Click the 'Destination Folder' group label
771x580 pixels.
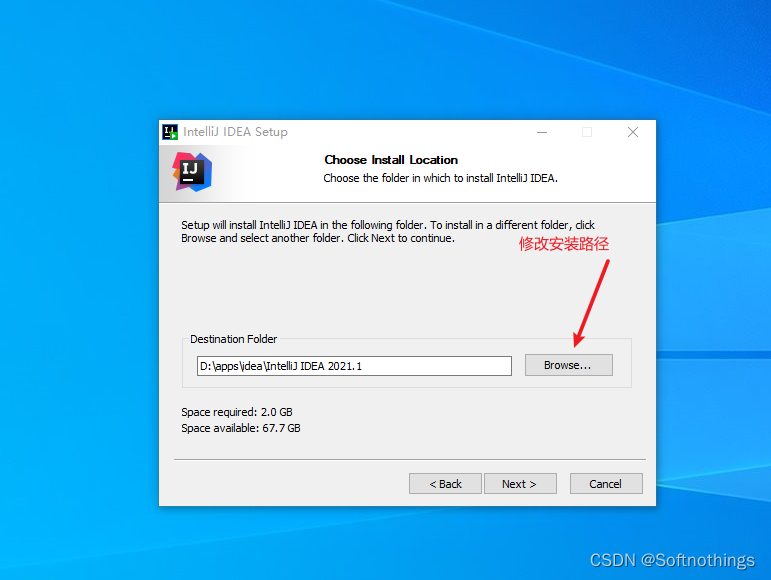(234, 339)
